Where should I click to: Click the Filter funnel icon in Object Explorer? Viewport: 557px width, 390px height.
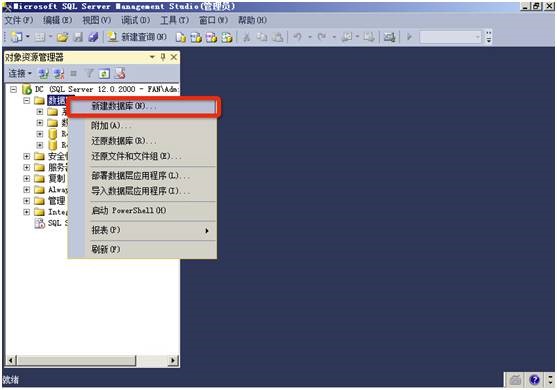(x=89, y=74)
